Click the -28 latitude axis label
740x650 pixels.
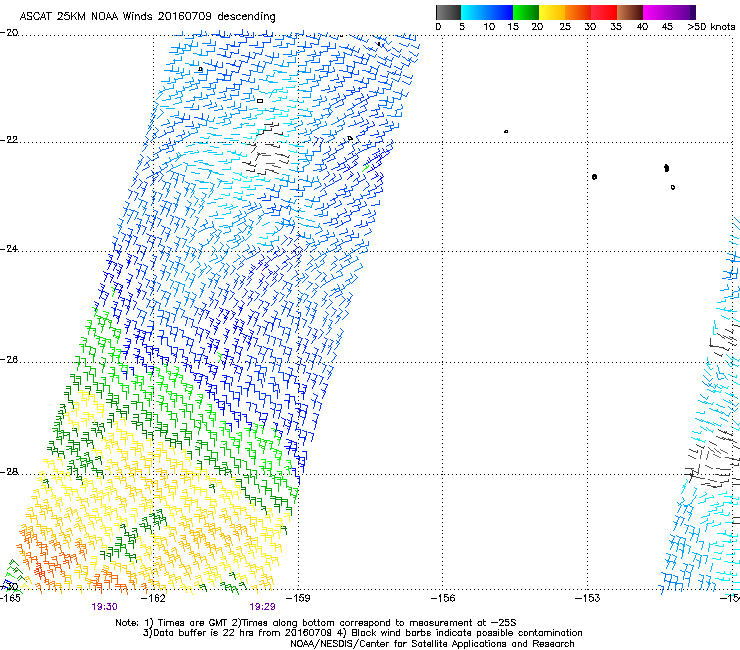(x=9, y=472)
